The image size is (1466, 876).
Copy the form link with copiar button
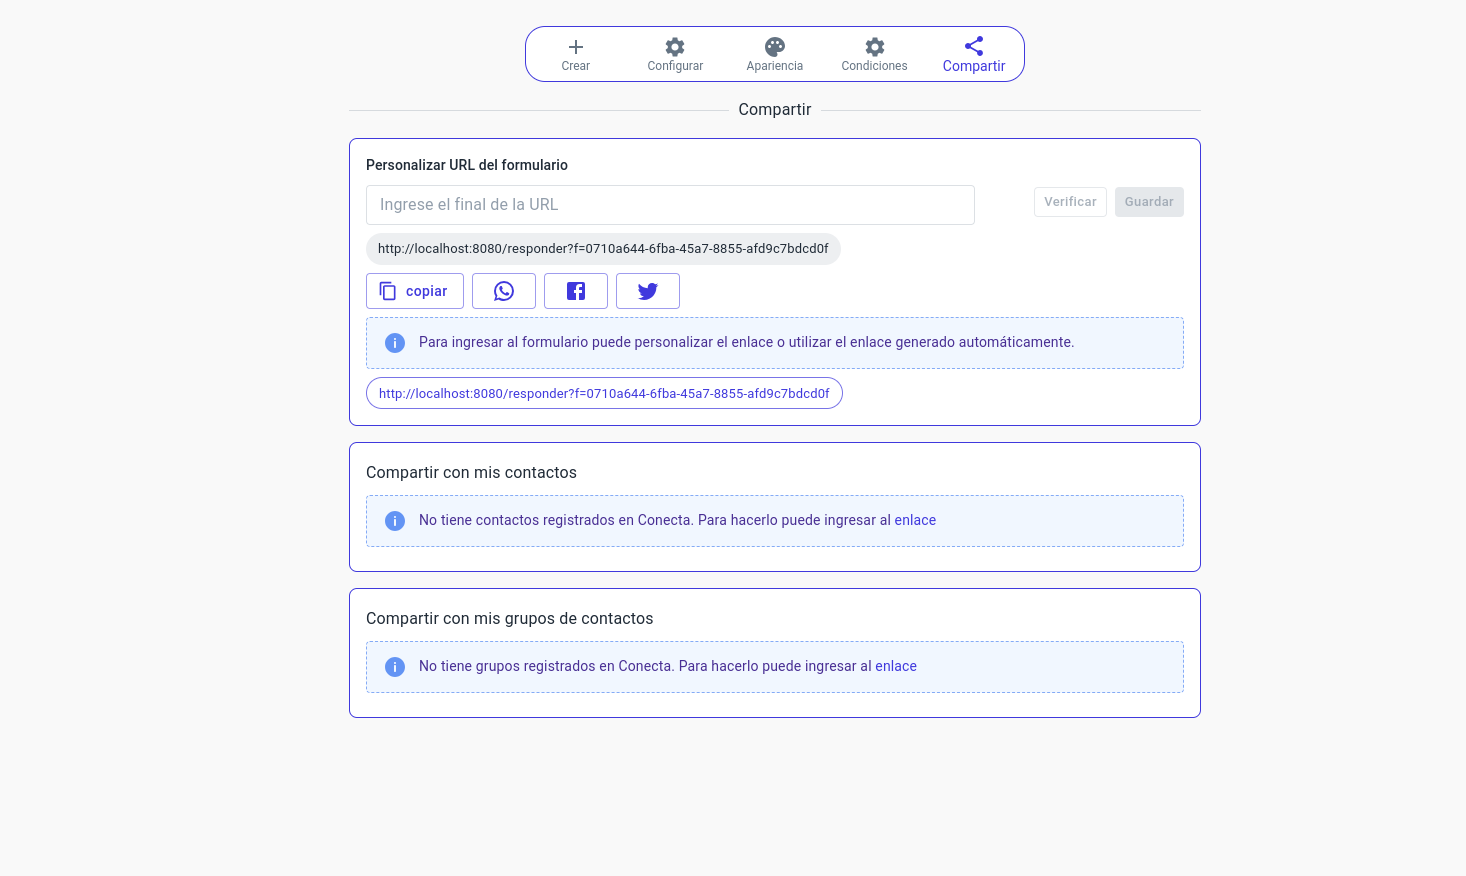[415, 291]
